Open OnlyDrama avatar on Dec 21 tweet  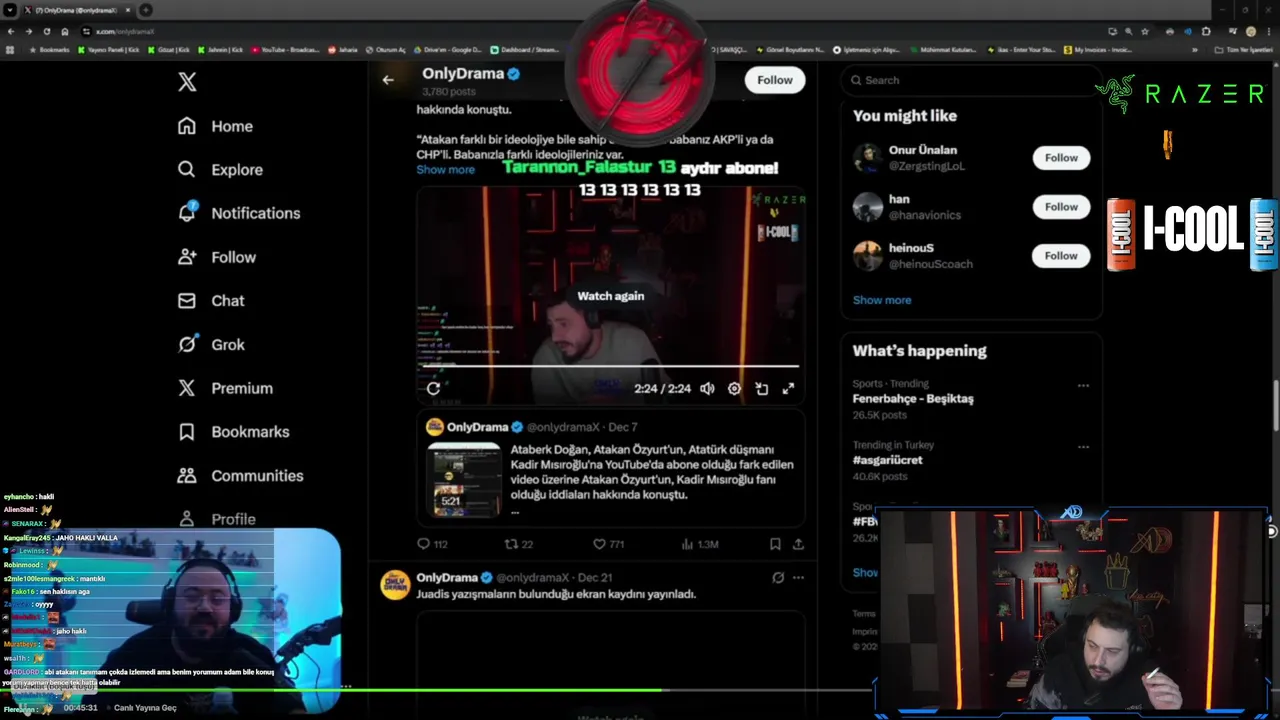(x=395, y=585)
